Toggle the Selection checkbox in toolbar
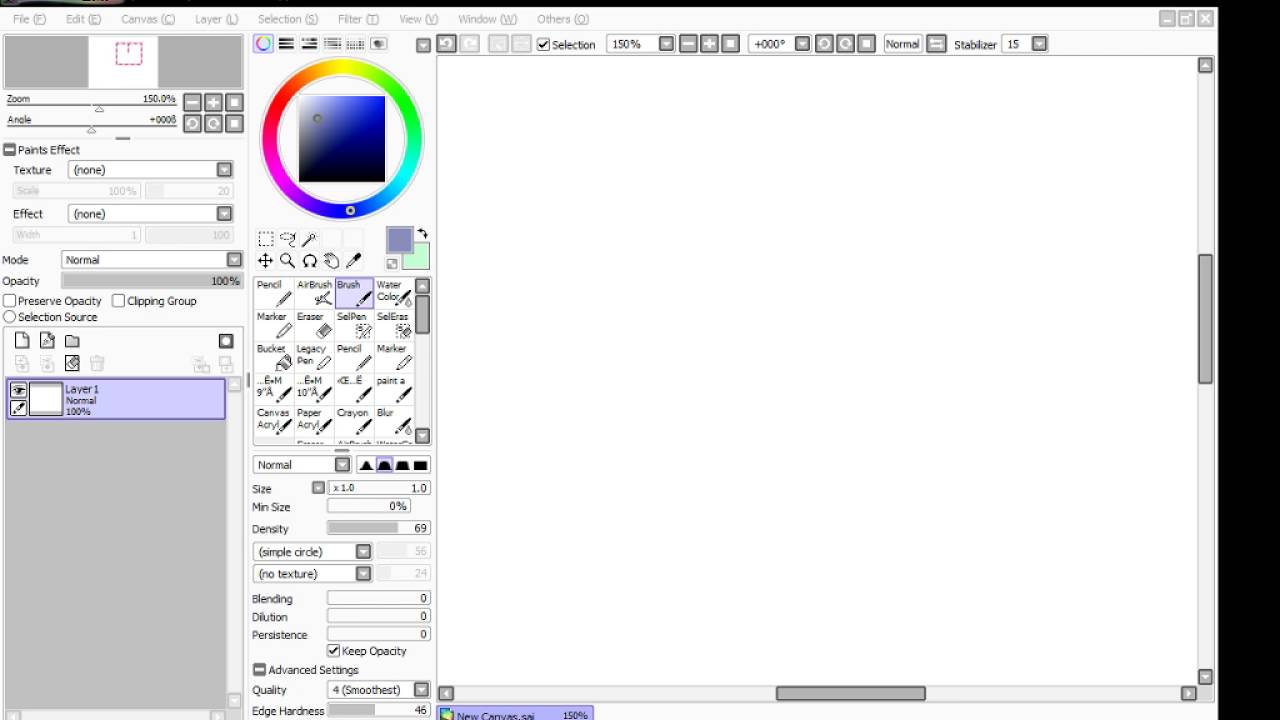 pos(543,45)
